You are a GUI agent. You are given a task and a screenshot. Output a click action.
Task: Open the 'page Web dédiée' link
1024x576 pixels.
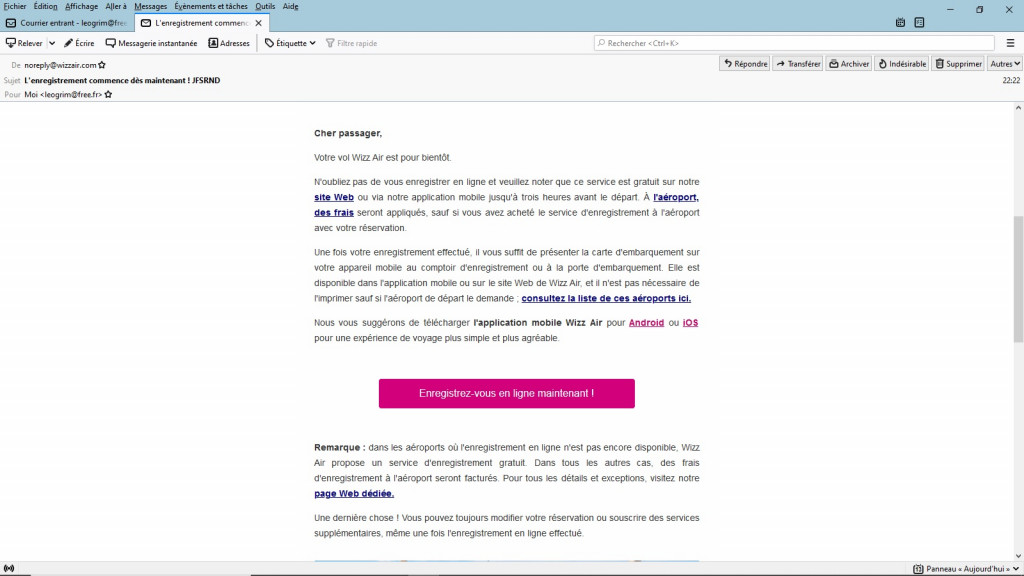click(354, 494)
